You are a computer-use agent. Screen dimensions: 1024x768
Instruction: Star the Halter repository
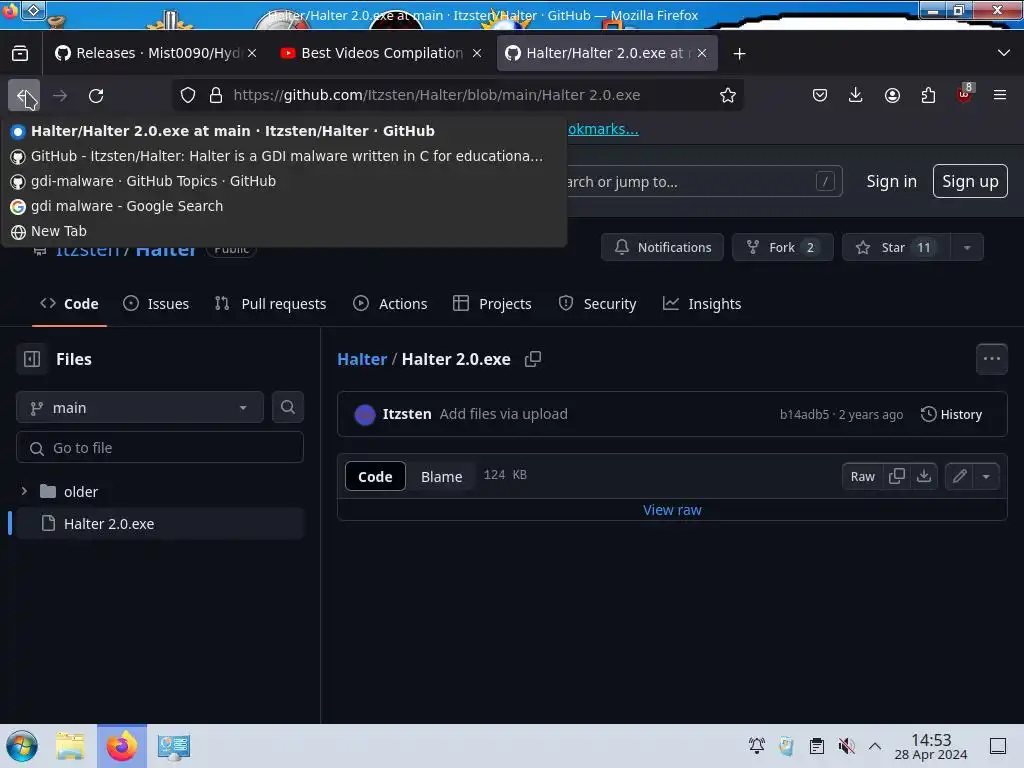point(896,248)
